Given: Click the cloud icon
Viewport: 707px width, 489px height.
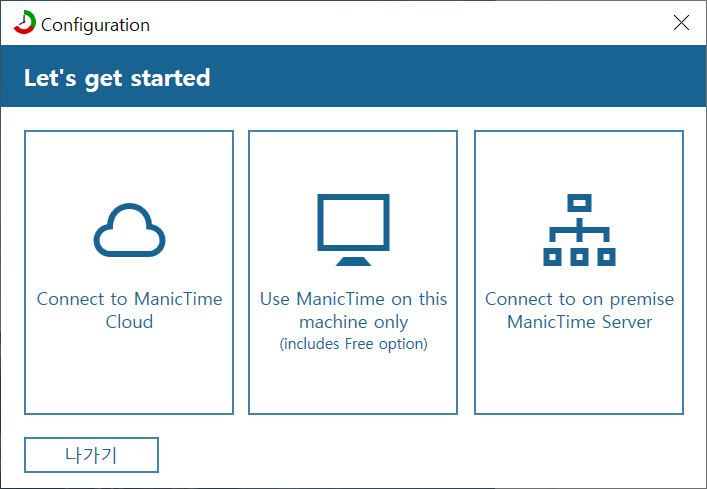Looking at the screenshot, I should coord(129,230).
